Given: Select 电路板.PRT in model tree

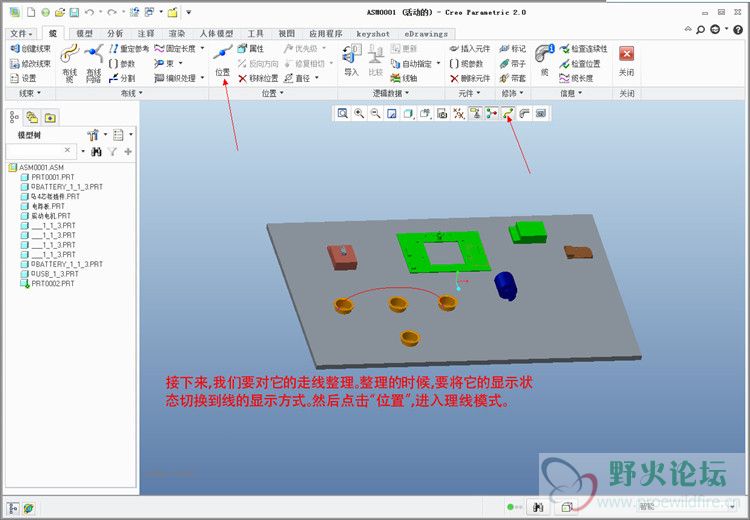Looking at the screenshot, I should pos(43,206).
